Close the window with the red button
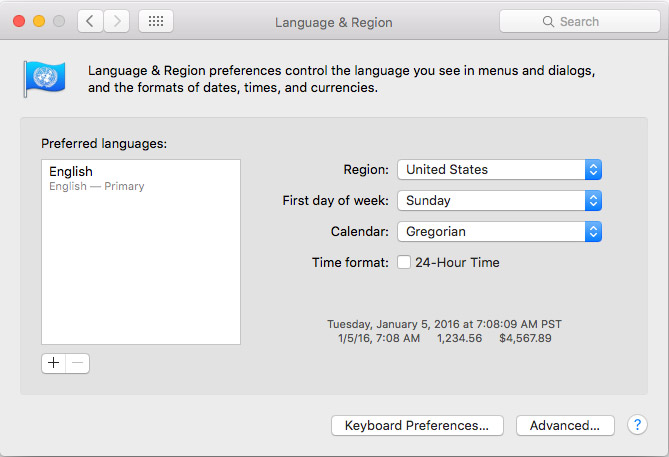 pos(19,21)
